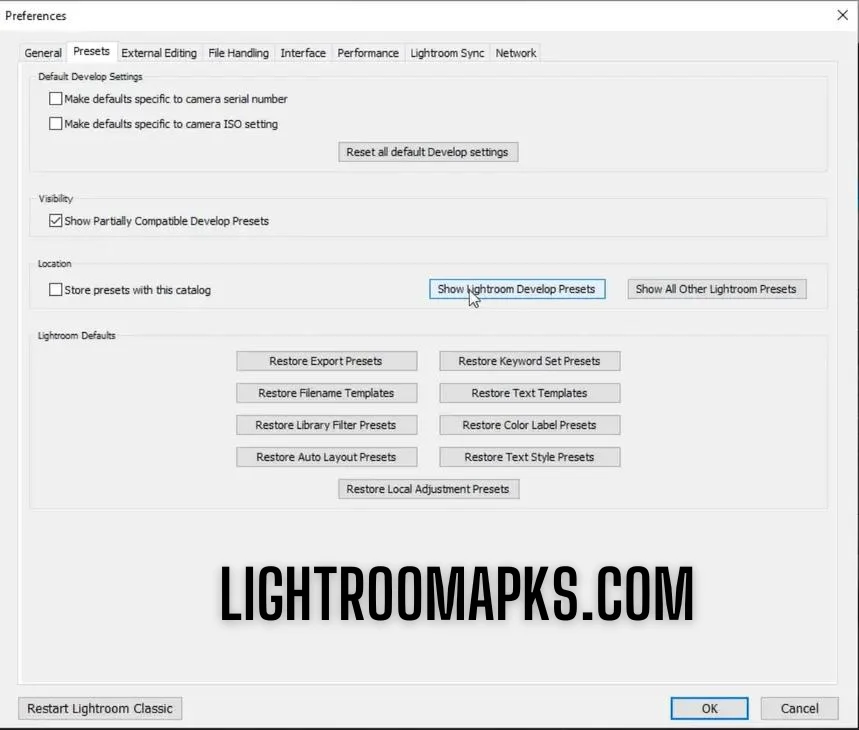This screenshot has height=730, width=859.
Task: Confirm preferences with OK
Action: [x=709, y=709]
